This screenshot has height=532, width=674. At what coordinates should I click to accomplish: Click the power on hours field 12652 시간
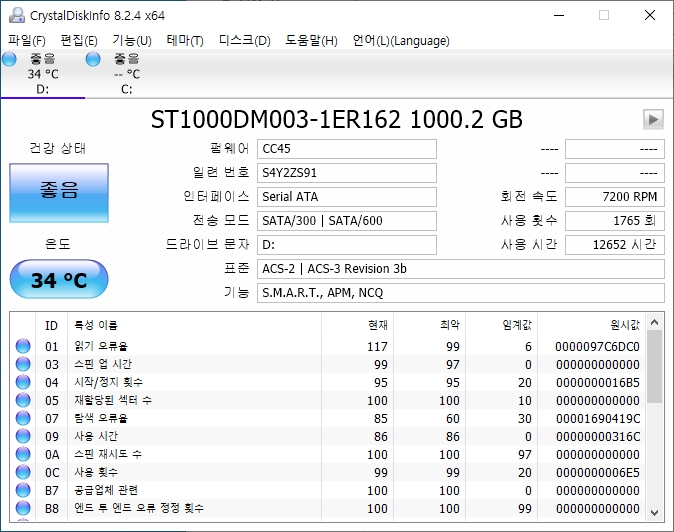click(615, 245)
